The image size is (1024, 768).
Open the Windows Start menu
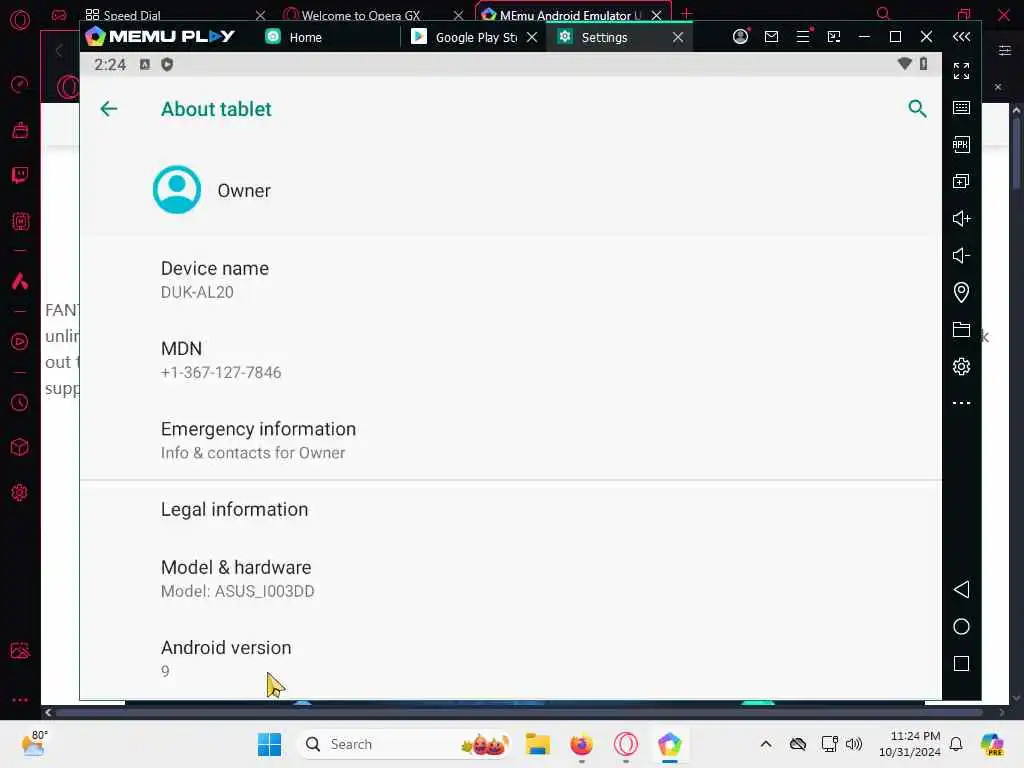tap(269, 744)
